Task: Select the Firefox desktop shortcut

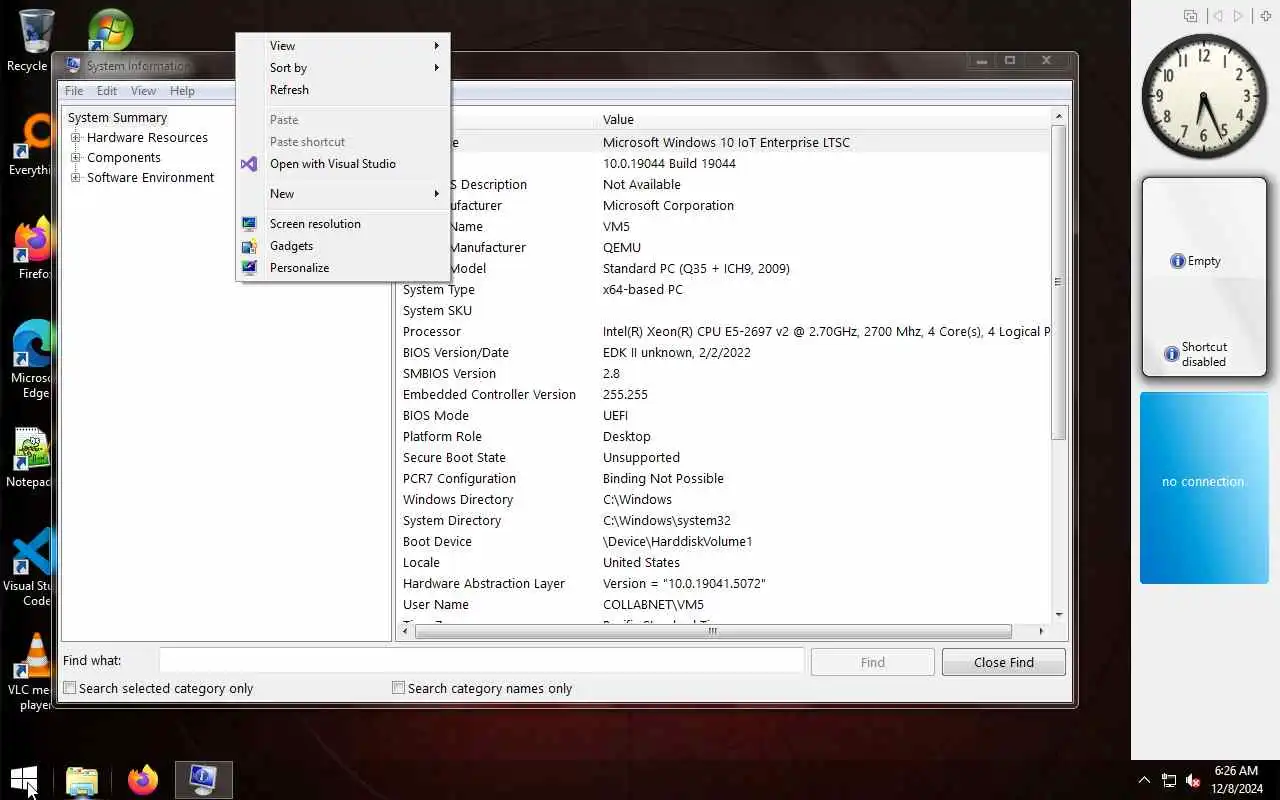Action: 33,250
